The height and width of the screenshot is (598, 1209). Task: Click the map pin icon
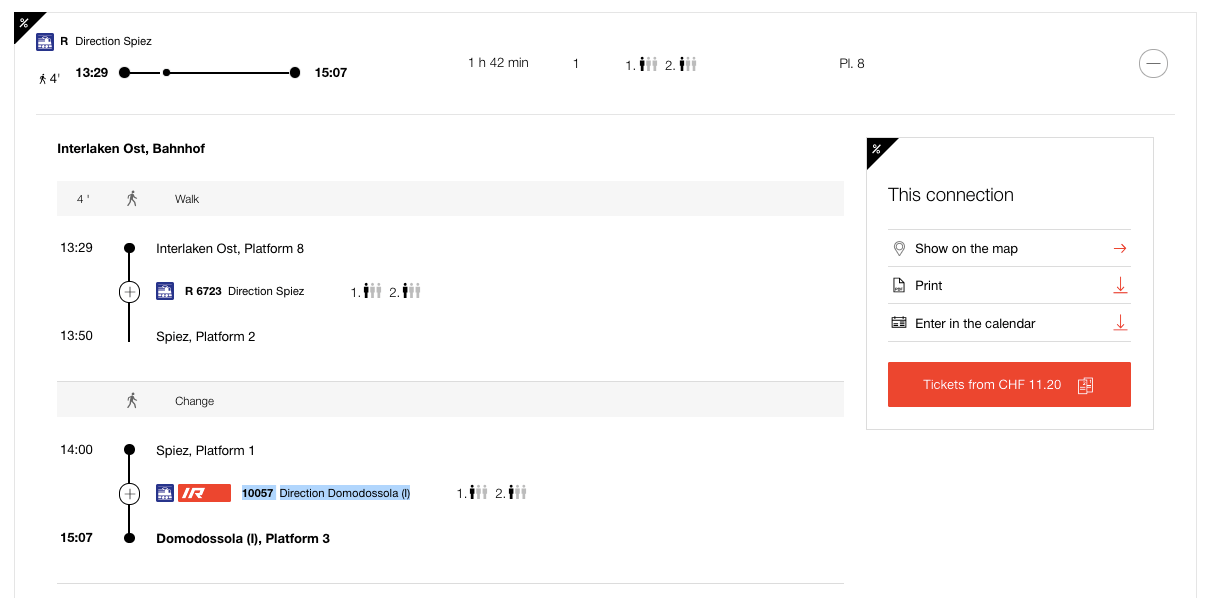[898, 248]
